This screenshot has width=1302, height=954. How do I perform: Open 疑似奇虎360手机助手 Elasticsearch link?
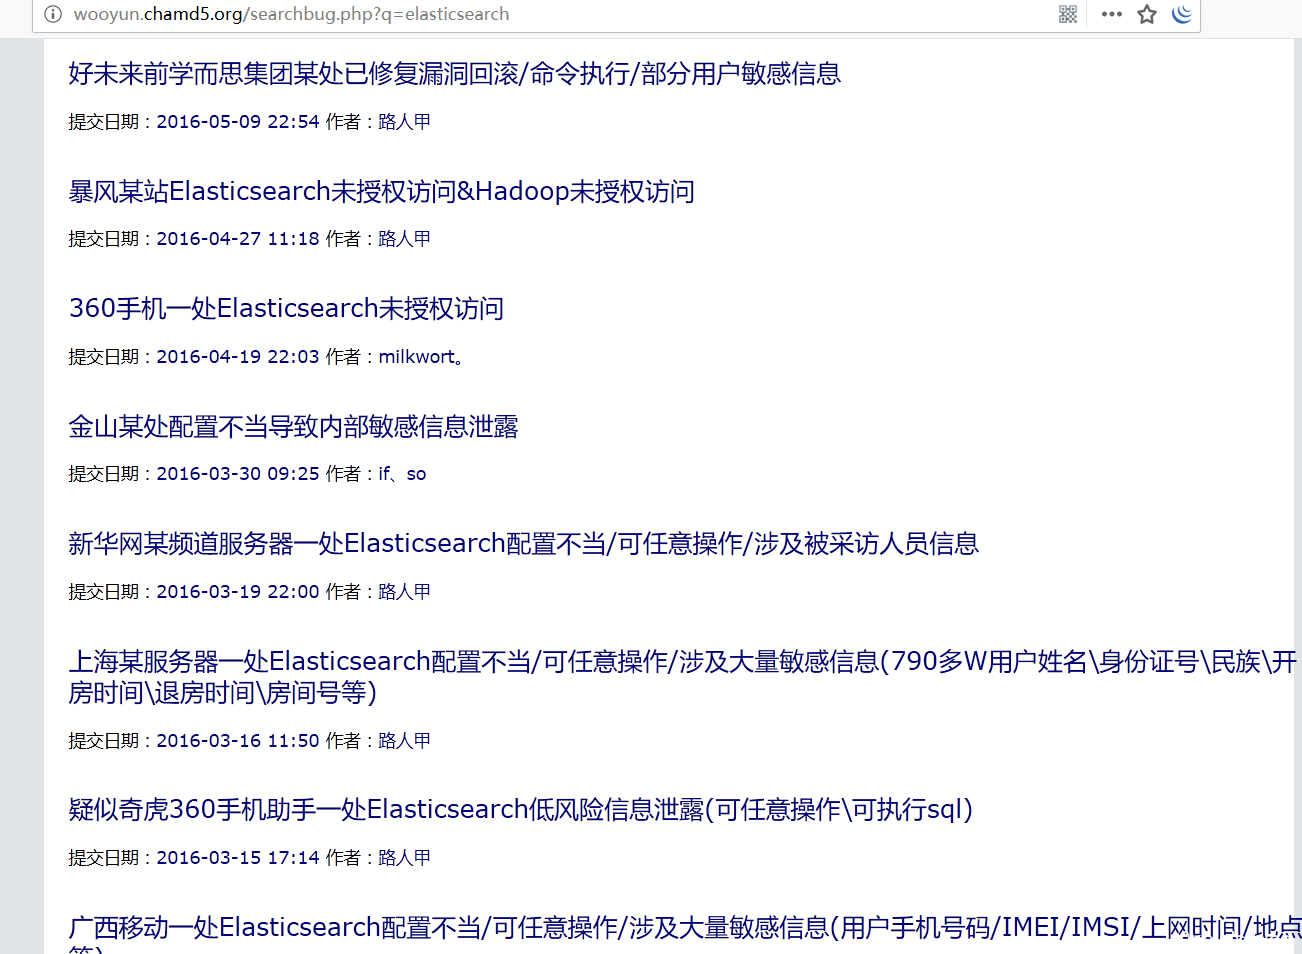click(521, 809)
